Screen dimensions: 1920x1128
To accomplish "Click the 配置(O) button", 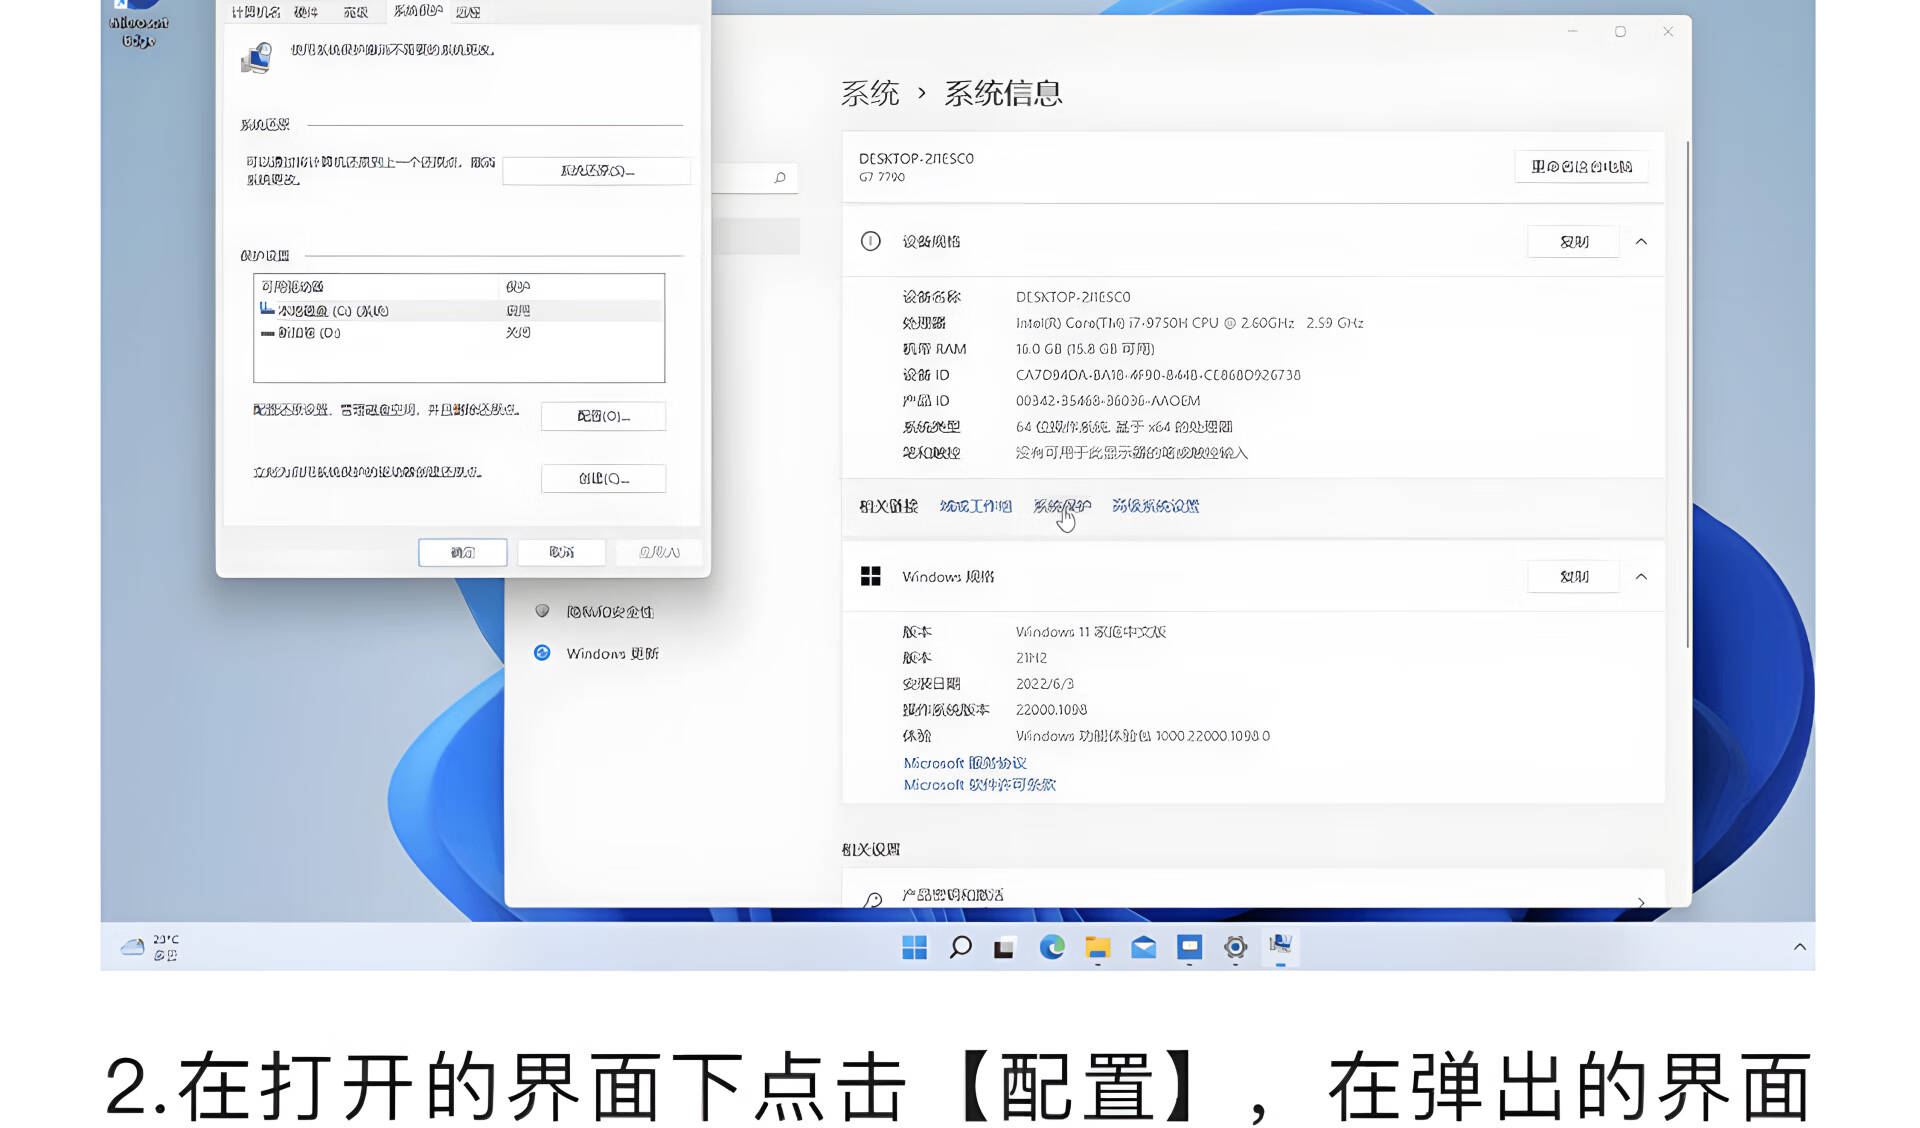I will tap(603, 416).
